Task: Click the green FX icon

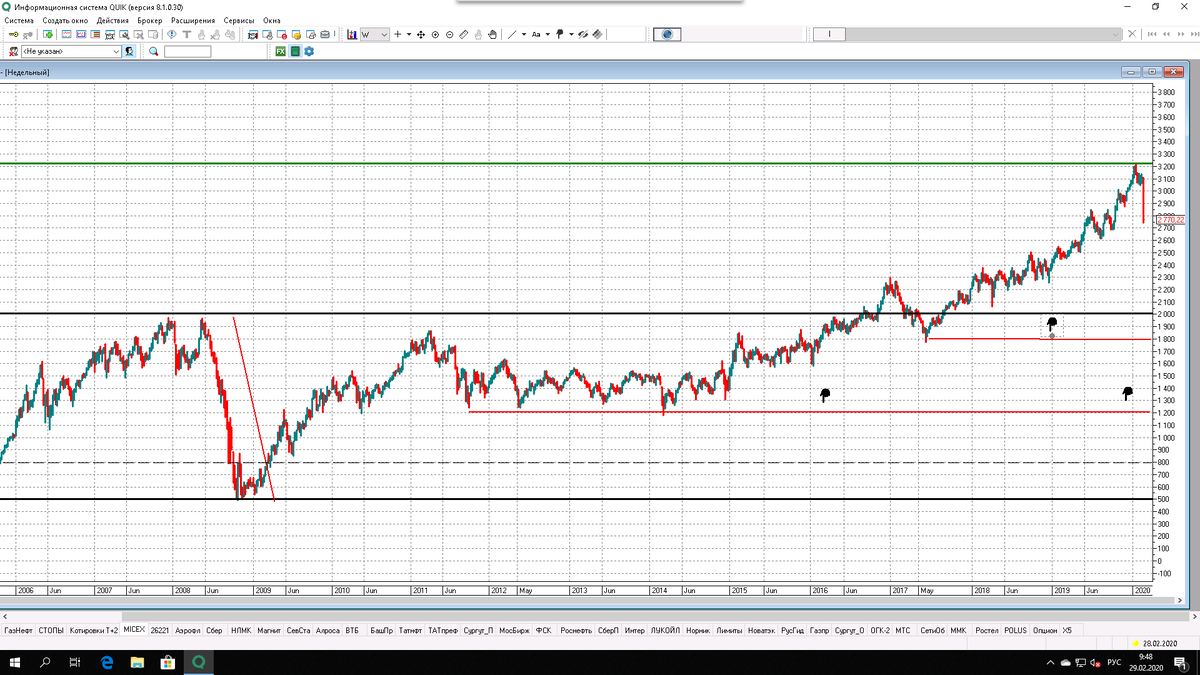Action: (x=280, y=51)
